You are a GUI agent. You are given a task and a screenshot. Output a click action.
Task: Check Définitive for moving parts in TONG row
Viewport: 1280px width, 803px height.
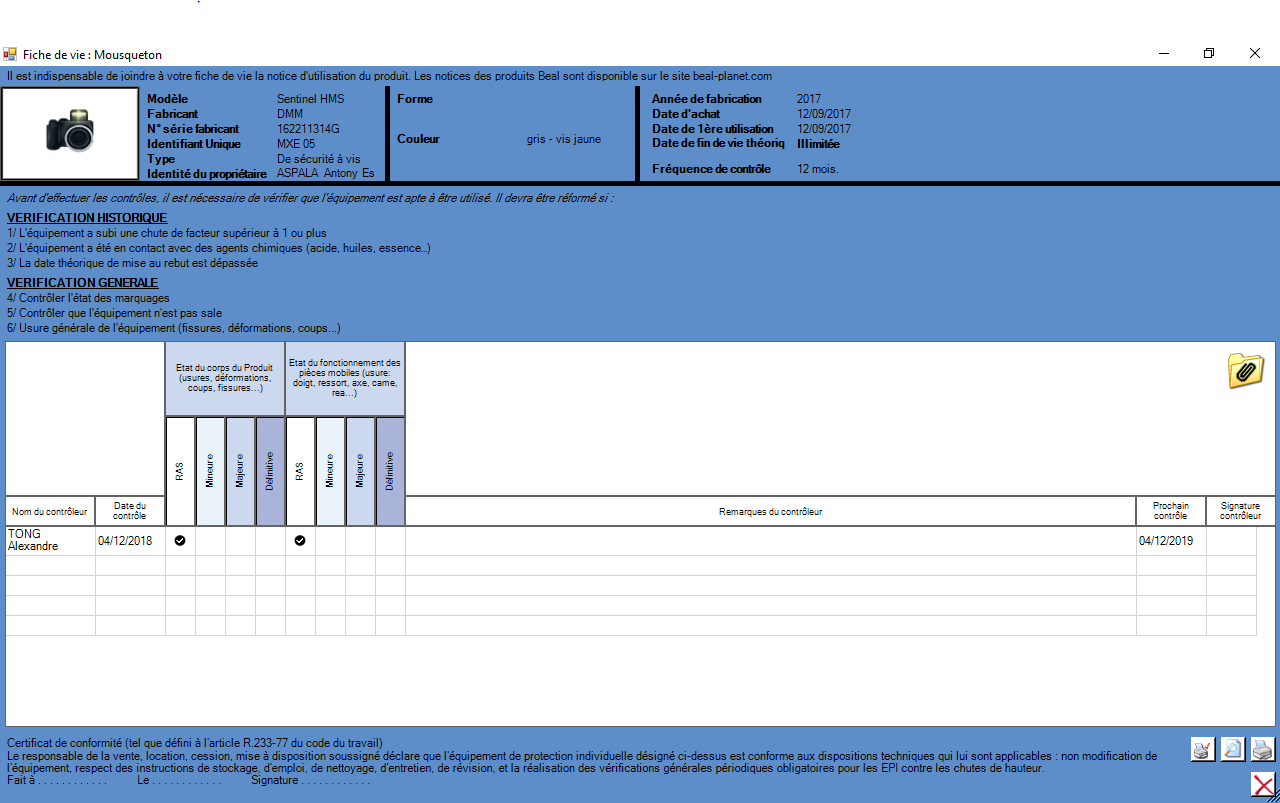(390, 541)
